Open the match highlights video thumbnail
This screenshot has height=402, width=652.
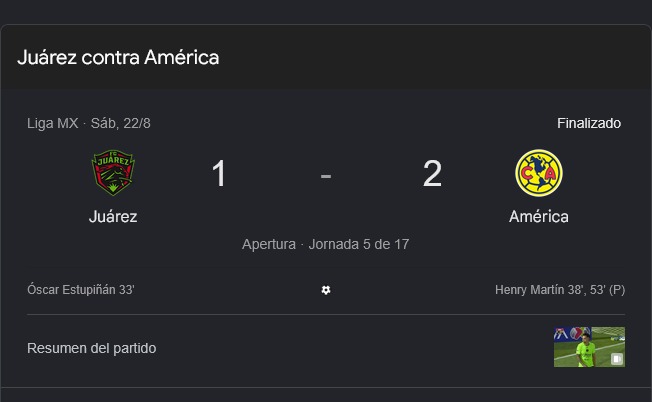coord(589,347)
